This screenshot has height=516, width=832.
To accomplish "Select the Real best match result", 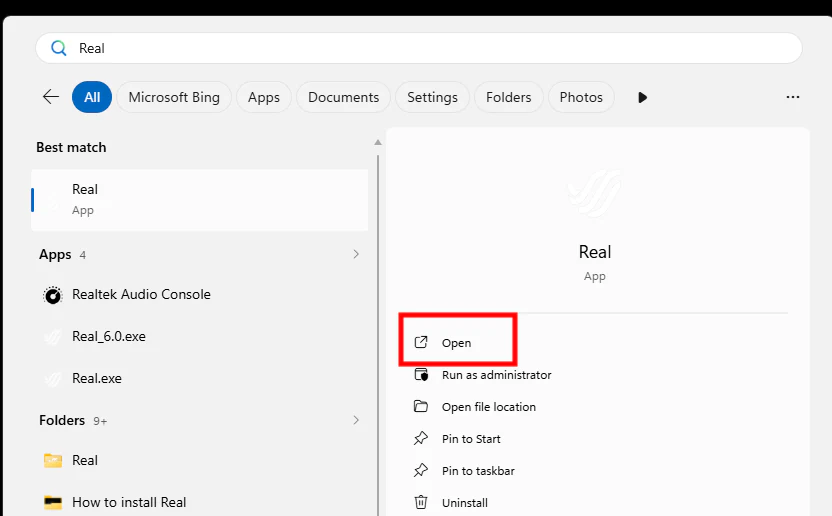I will click(200, 200).
